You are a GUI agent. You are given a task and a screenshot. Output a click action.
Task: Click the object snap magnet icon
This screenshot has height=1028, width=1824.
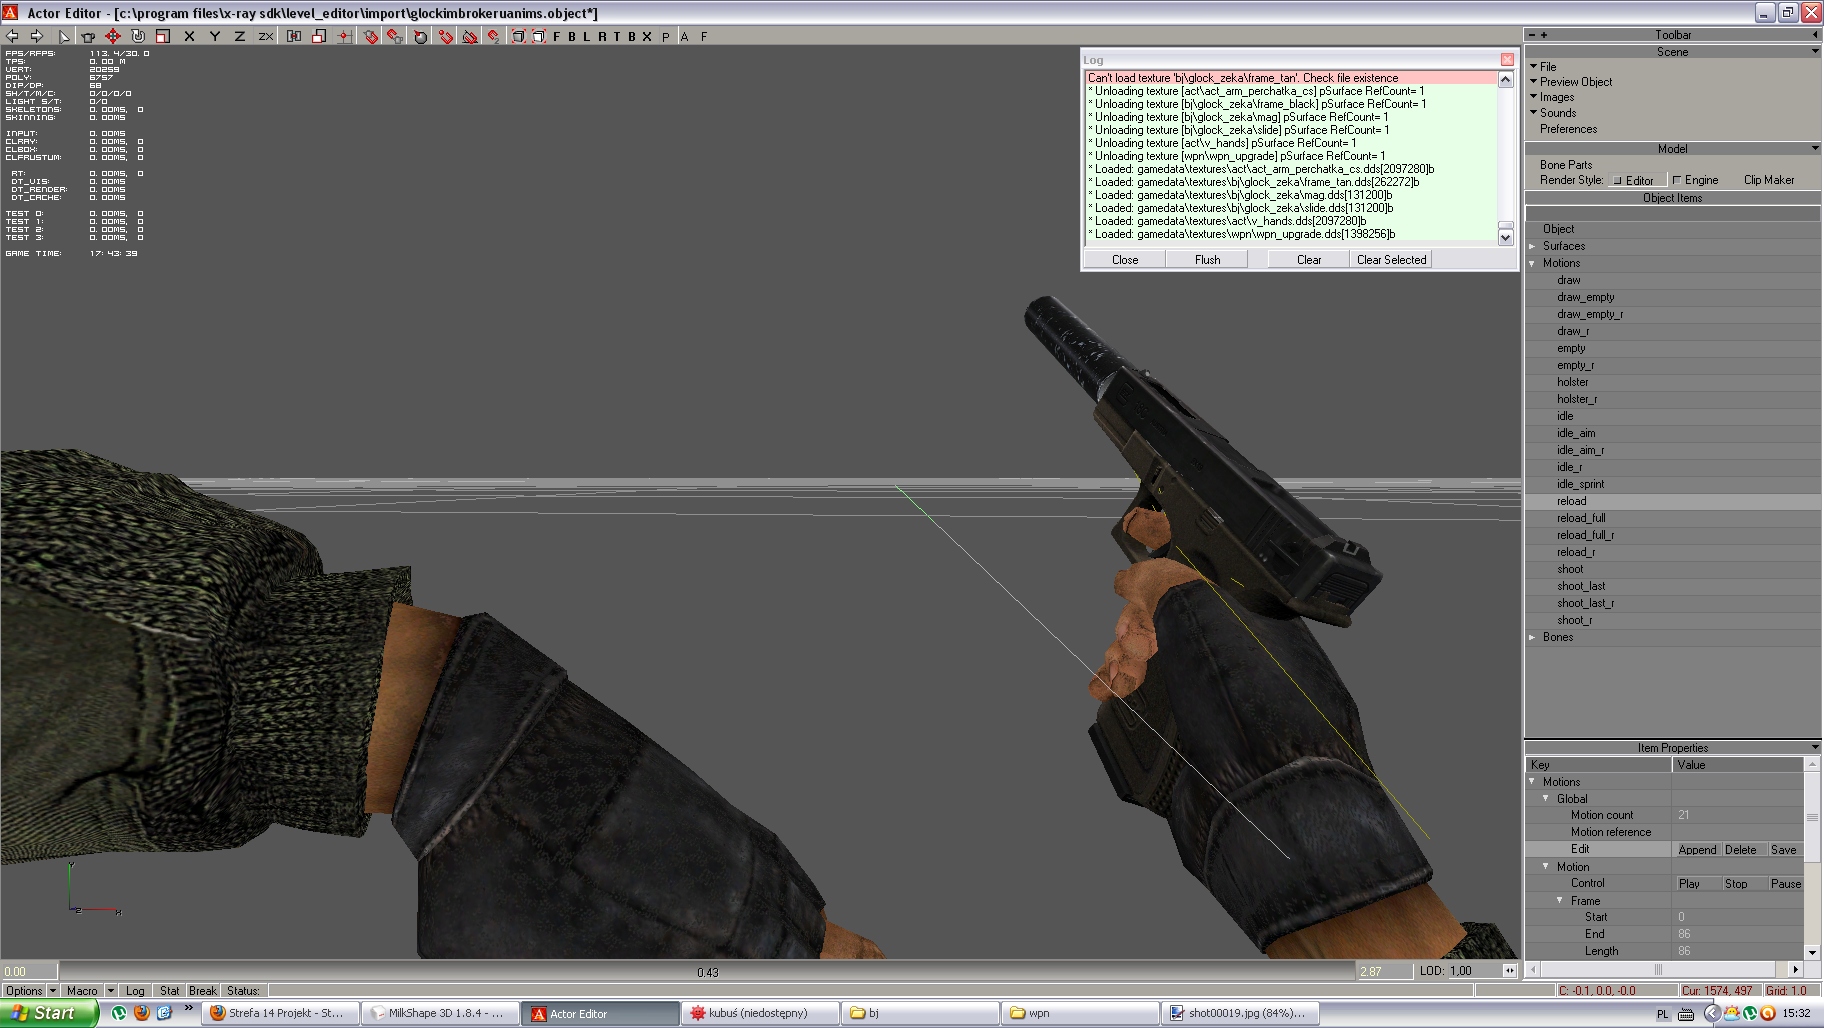coord(370,36)
